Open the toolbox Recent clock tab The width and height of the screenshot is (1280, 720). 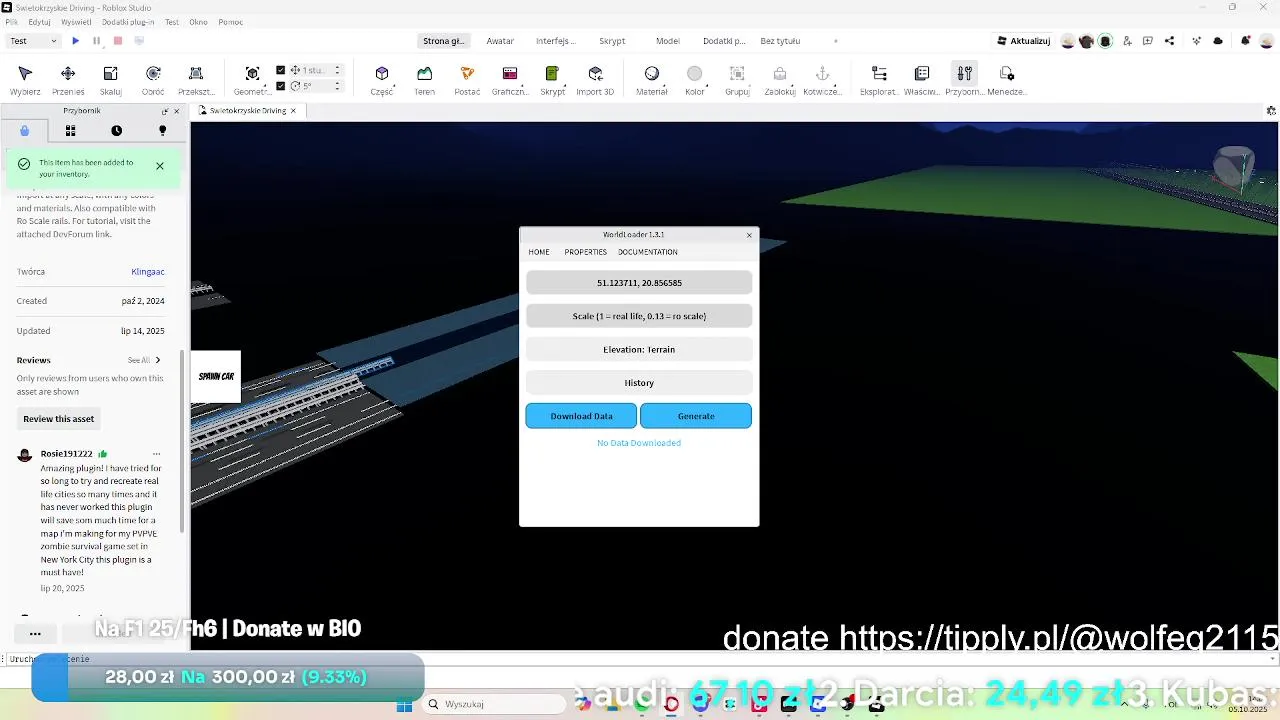click(x=116, y=130)
